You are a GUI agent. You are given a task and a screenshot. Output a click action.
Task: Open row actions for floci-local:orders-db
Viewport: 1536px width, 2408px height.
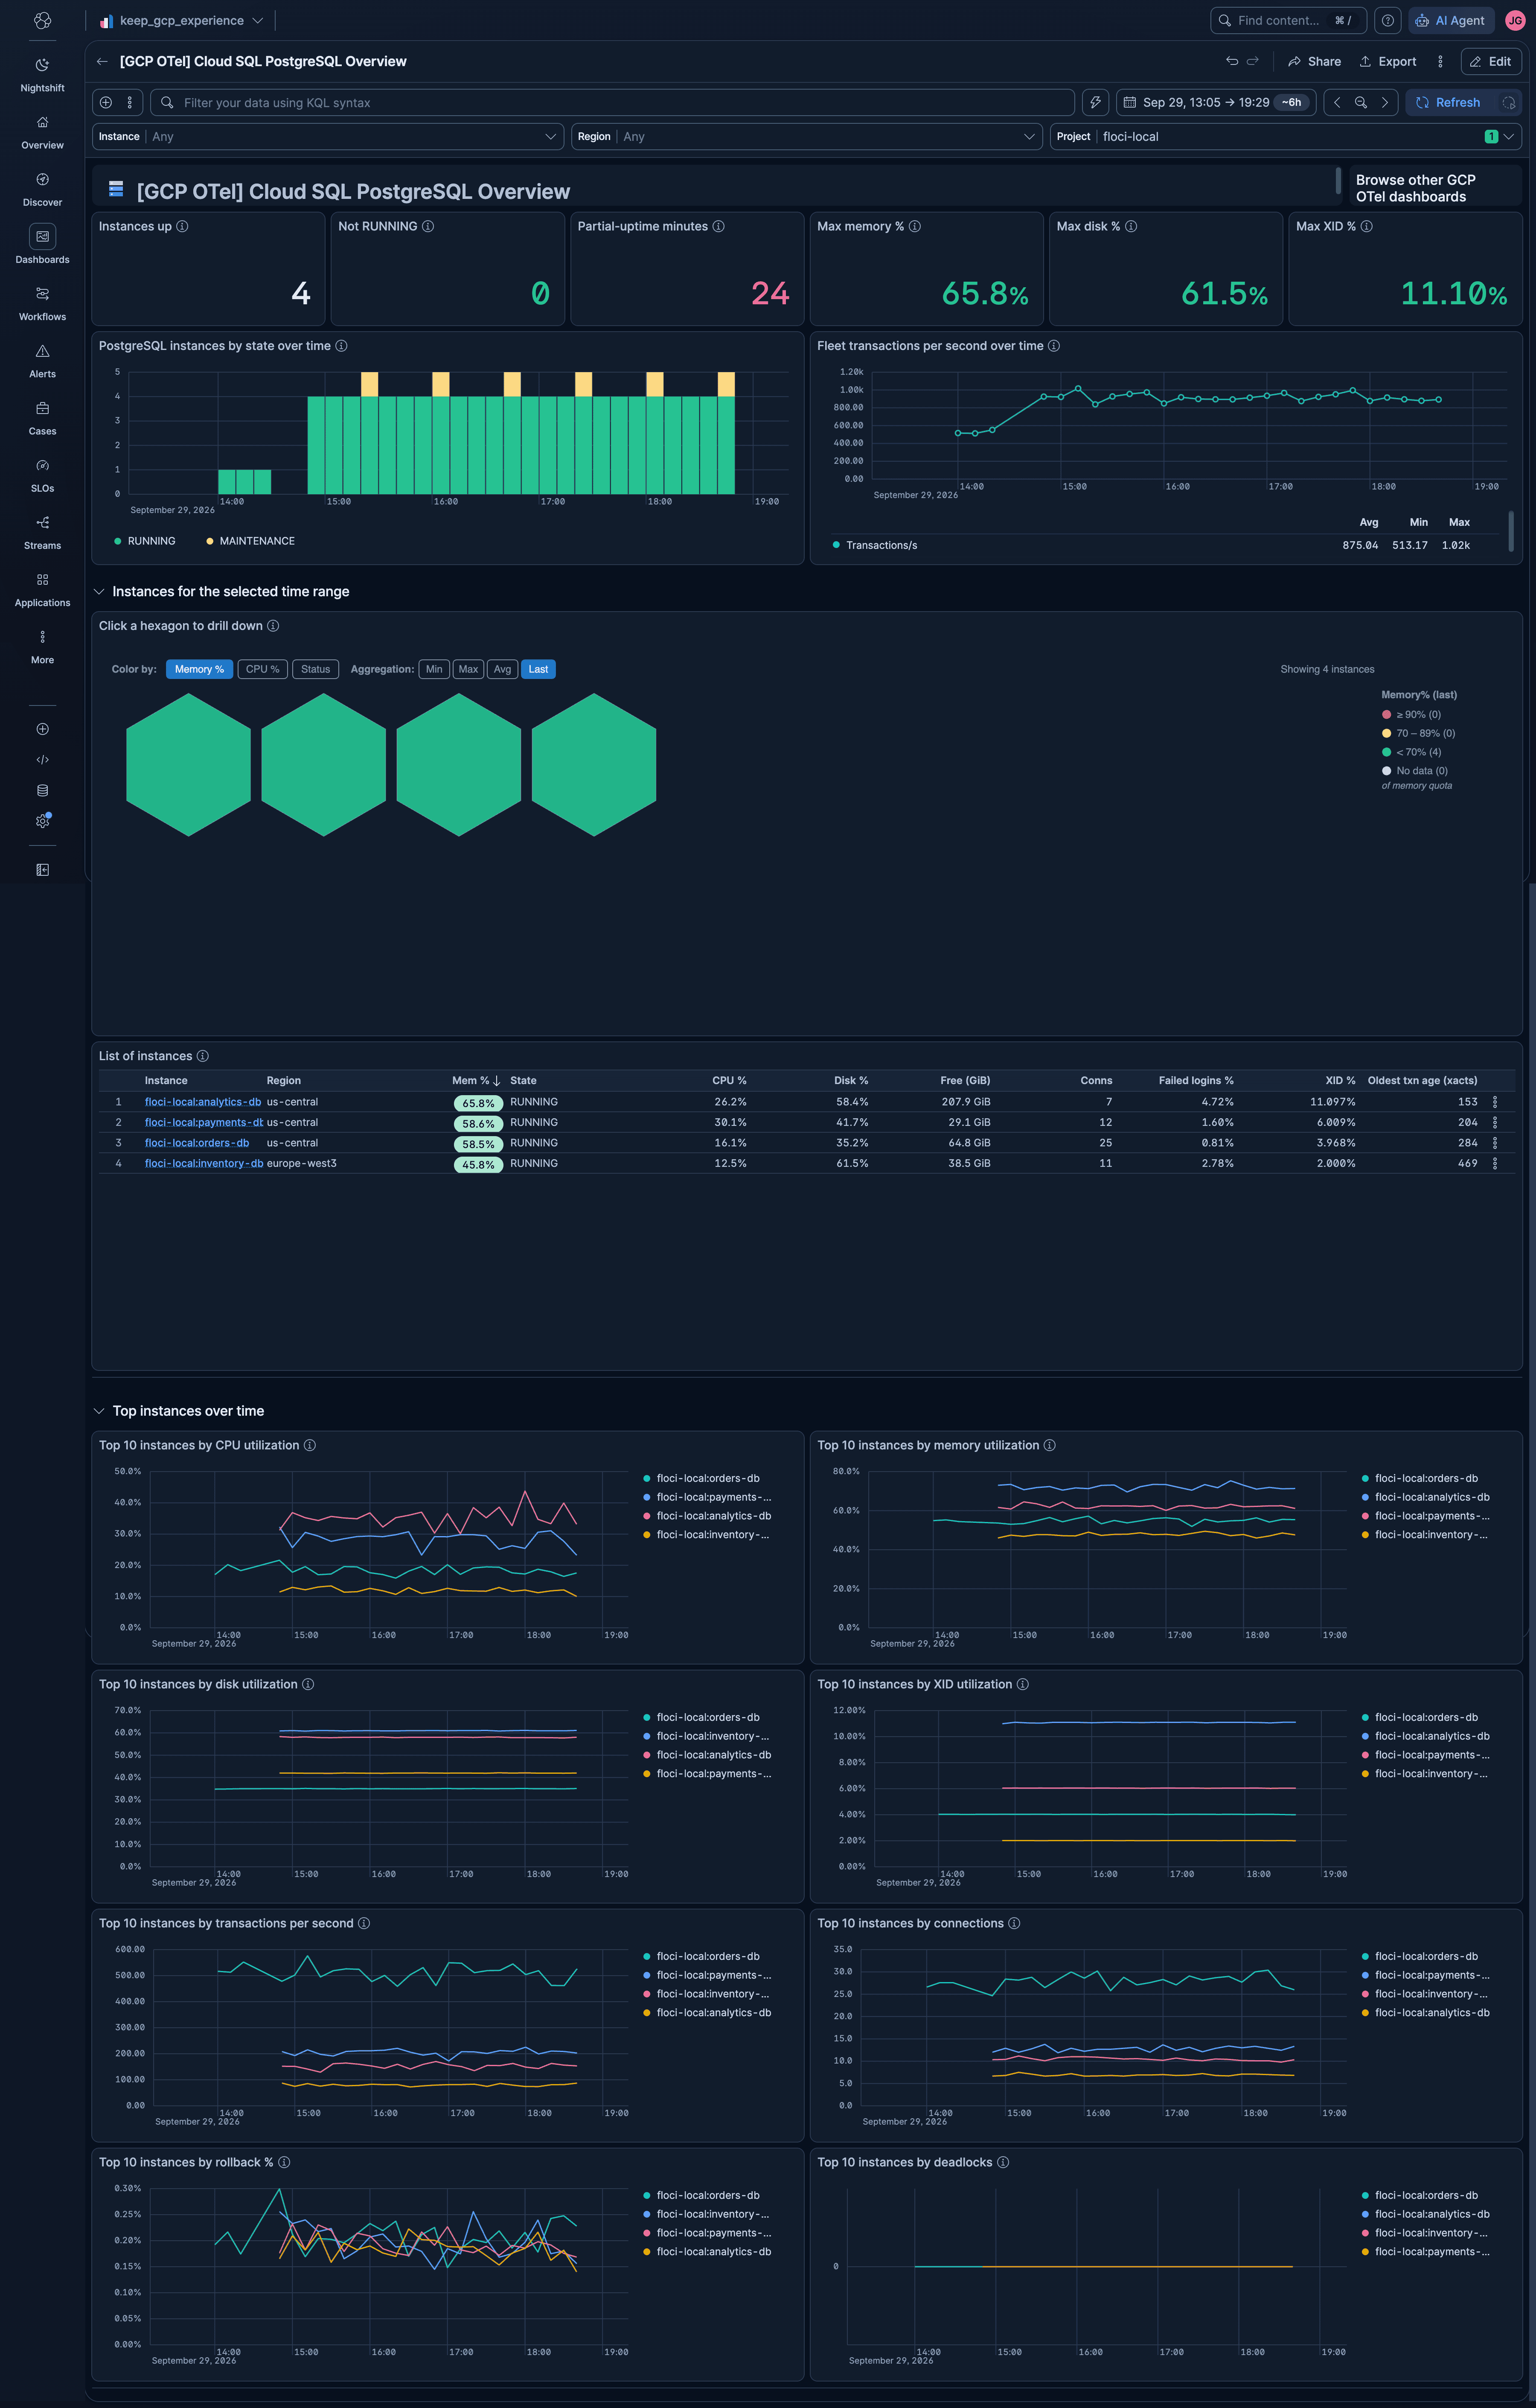[1494, 1143]
